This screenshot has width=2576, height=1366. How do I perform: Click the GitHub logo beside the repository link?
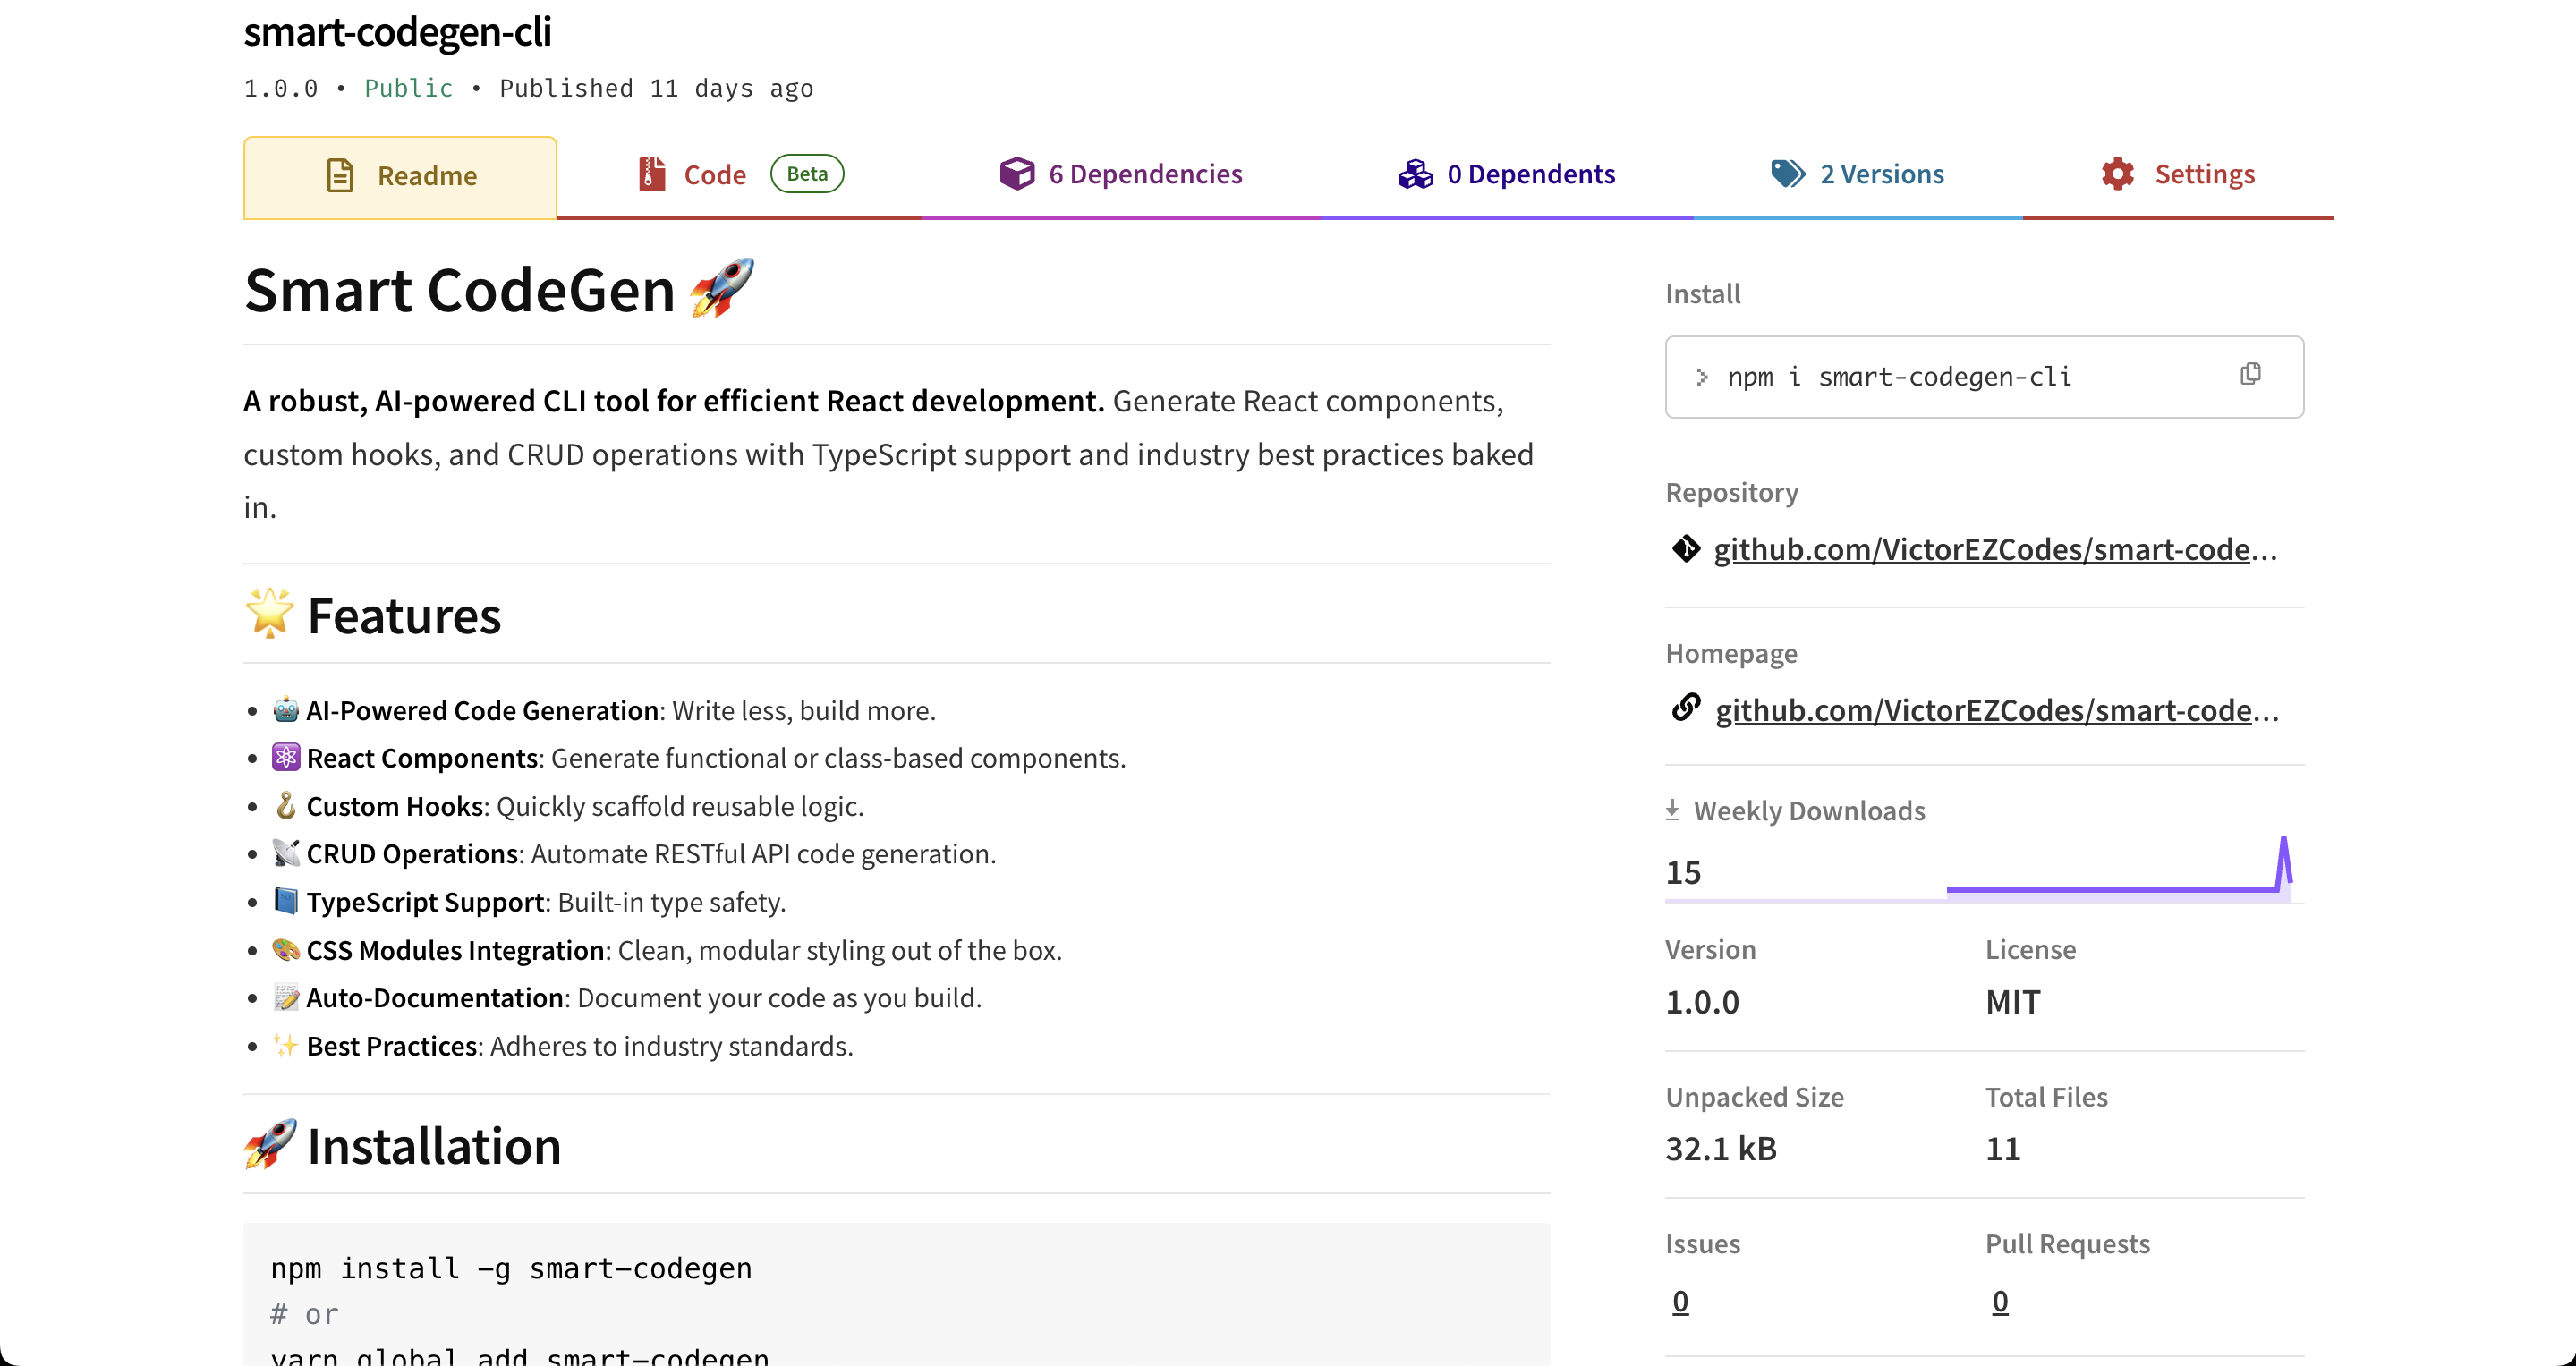(x=1685, y=548)
